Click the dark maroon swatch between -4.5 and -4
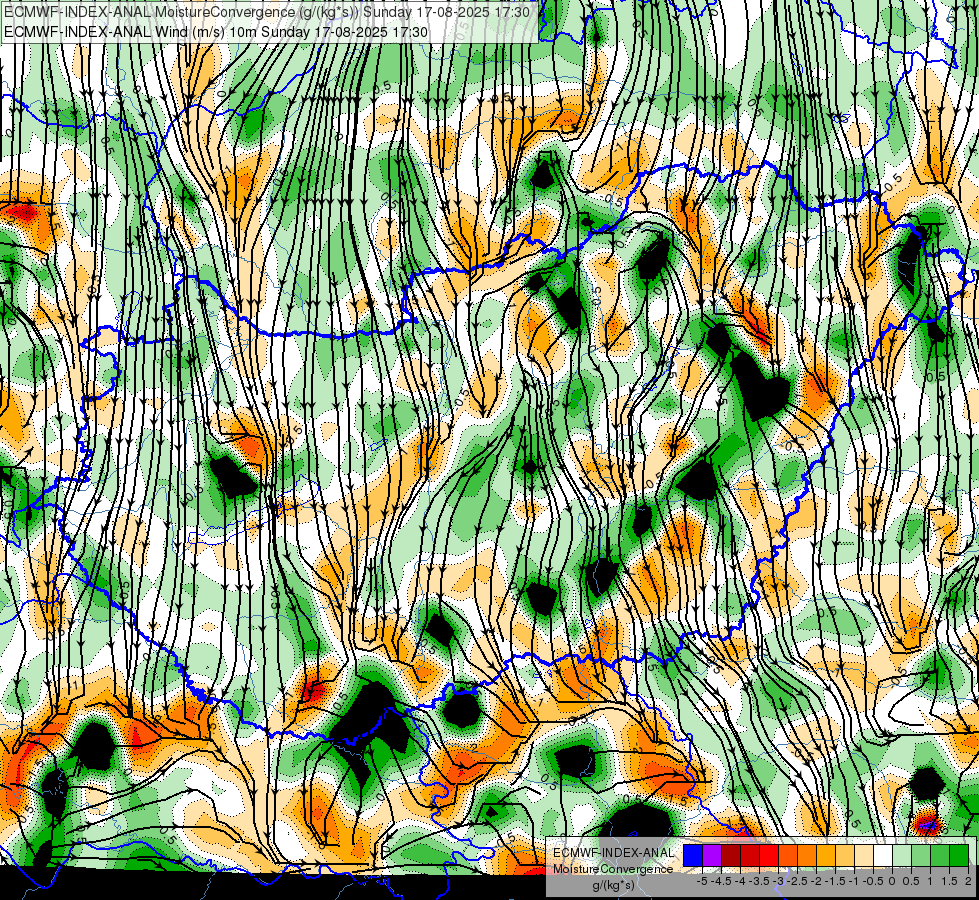Image resolution: width=979 pixels, height=900 pixels. click(x=731, y=856)
